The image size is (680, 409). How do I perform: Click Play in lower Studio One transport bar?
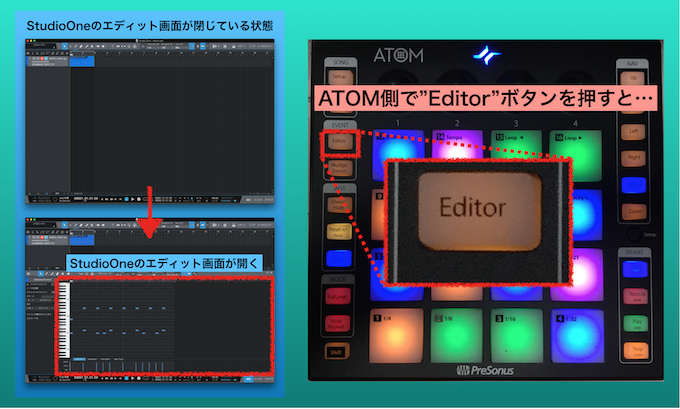[133, 379]
